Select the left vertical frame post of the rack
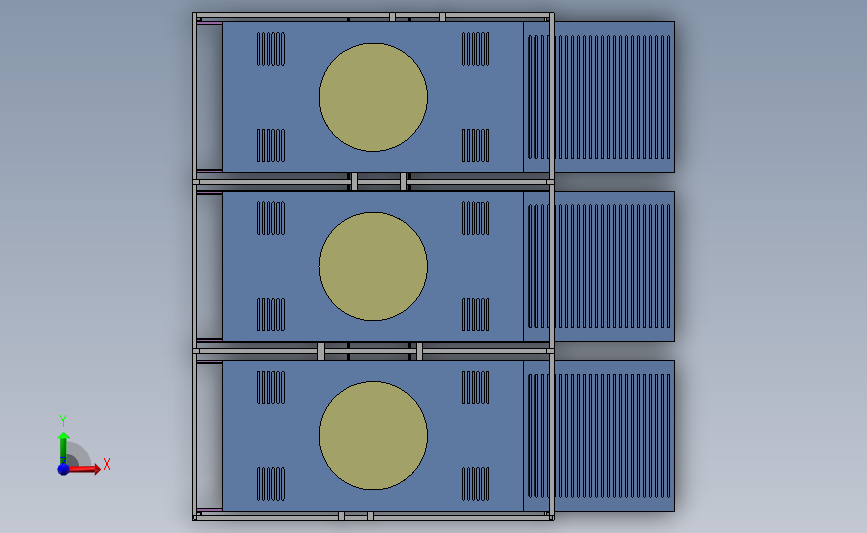 [x=195, y=266]
